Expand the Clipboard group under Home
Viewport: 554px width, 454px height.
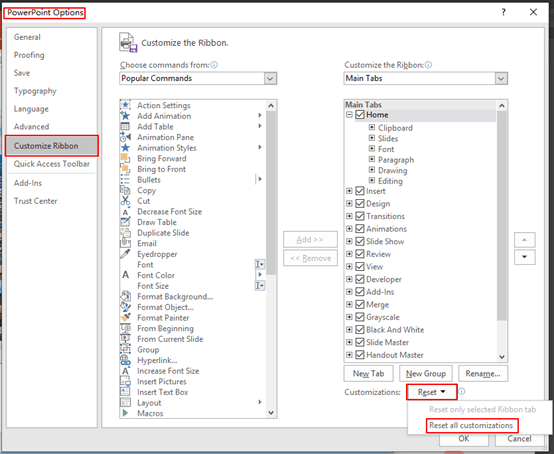[x=372, y=127]
